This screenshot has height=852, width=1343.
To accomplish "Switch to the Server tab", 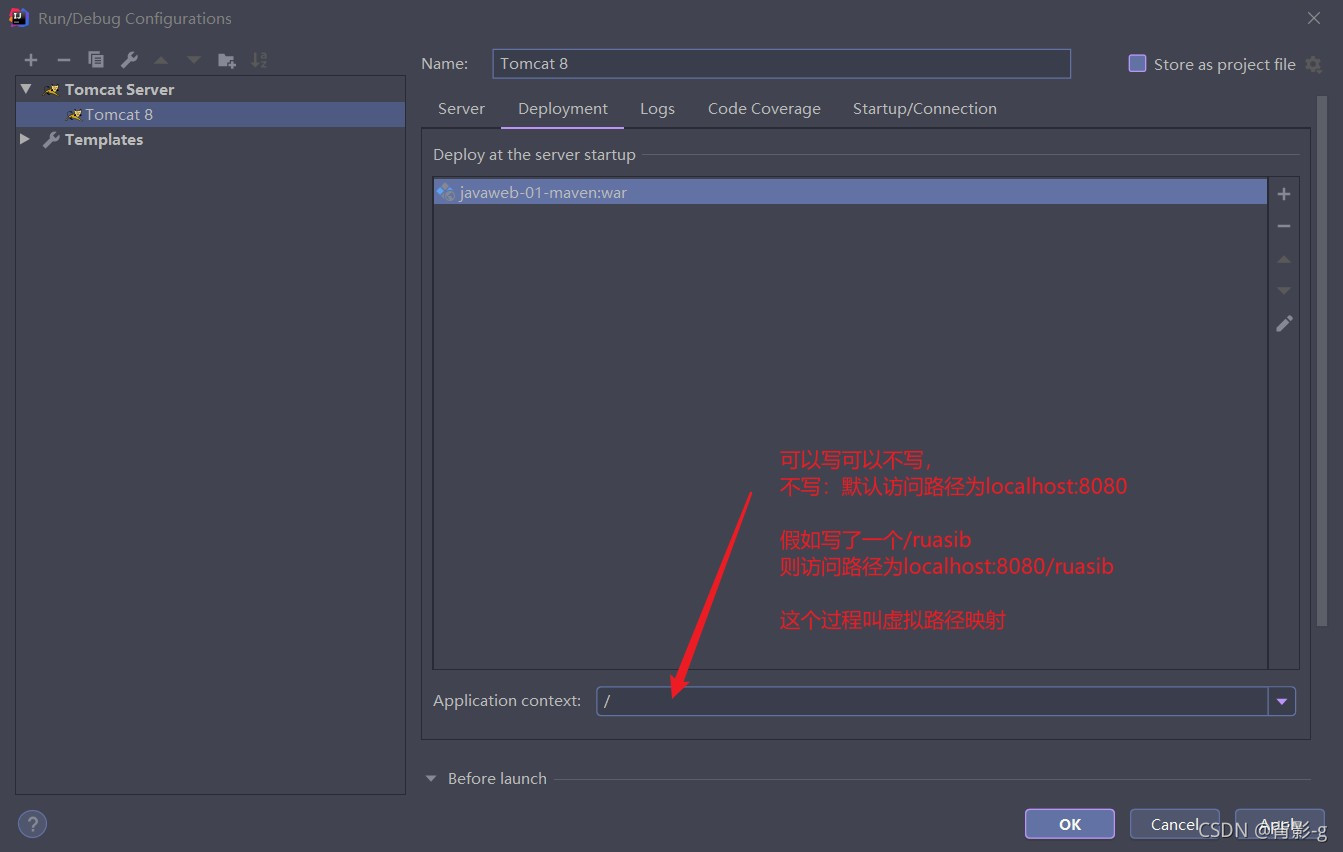I will [461, 109].
